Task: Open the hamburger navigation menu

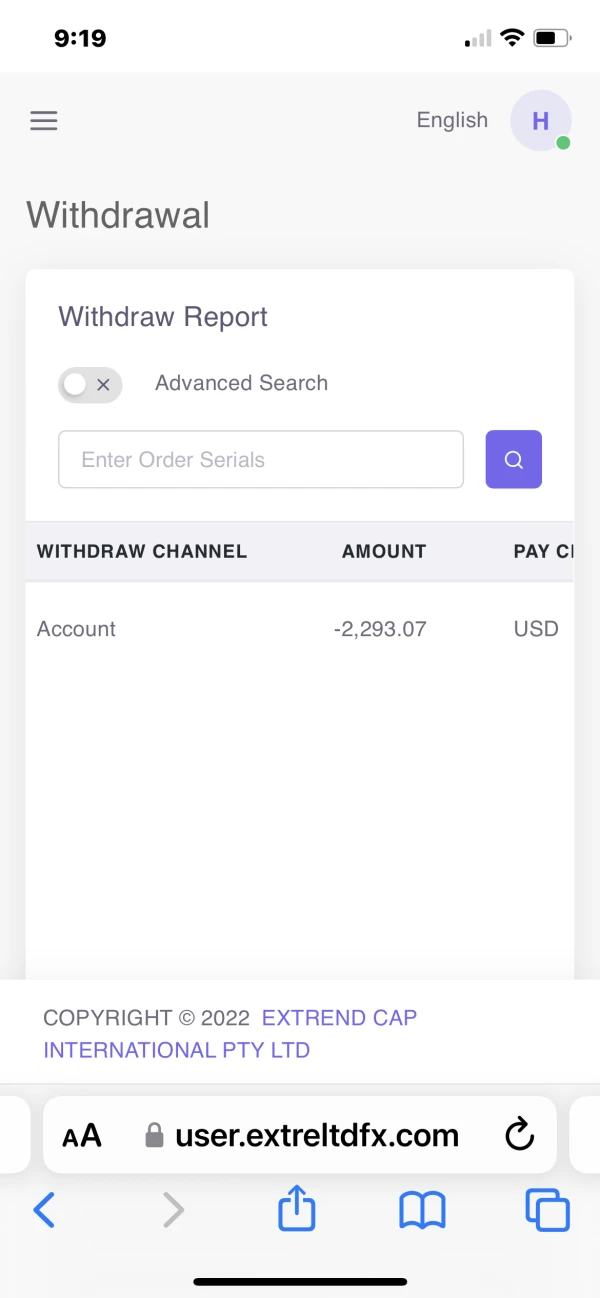Action: 44,121
